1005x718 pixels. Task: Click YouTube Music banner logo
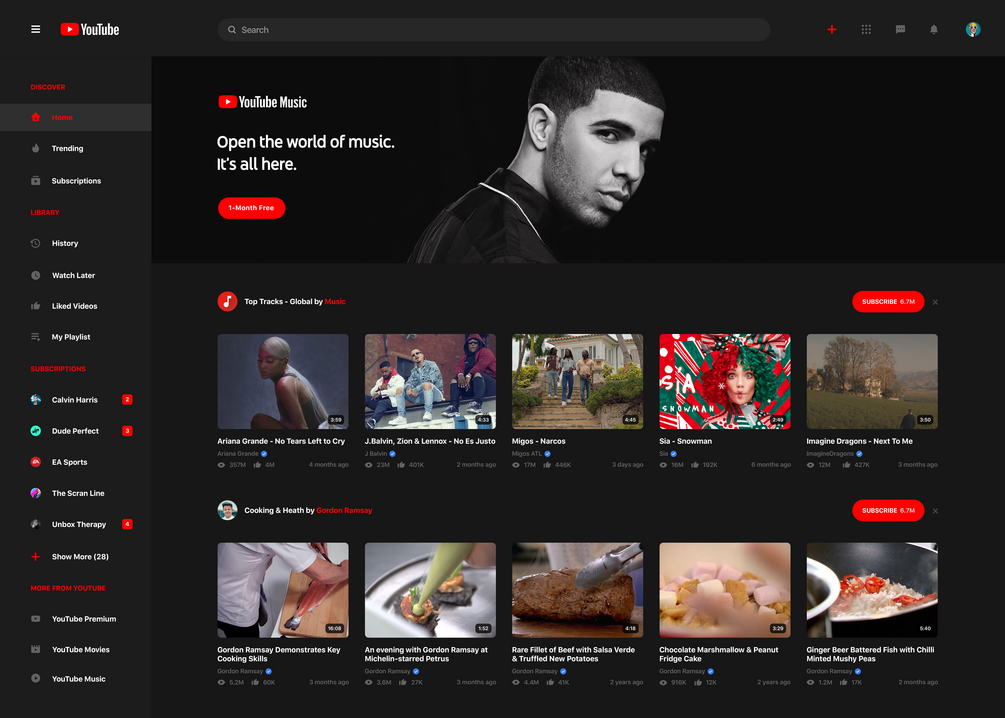263,102
